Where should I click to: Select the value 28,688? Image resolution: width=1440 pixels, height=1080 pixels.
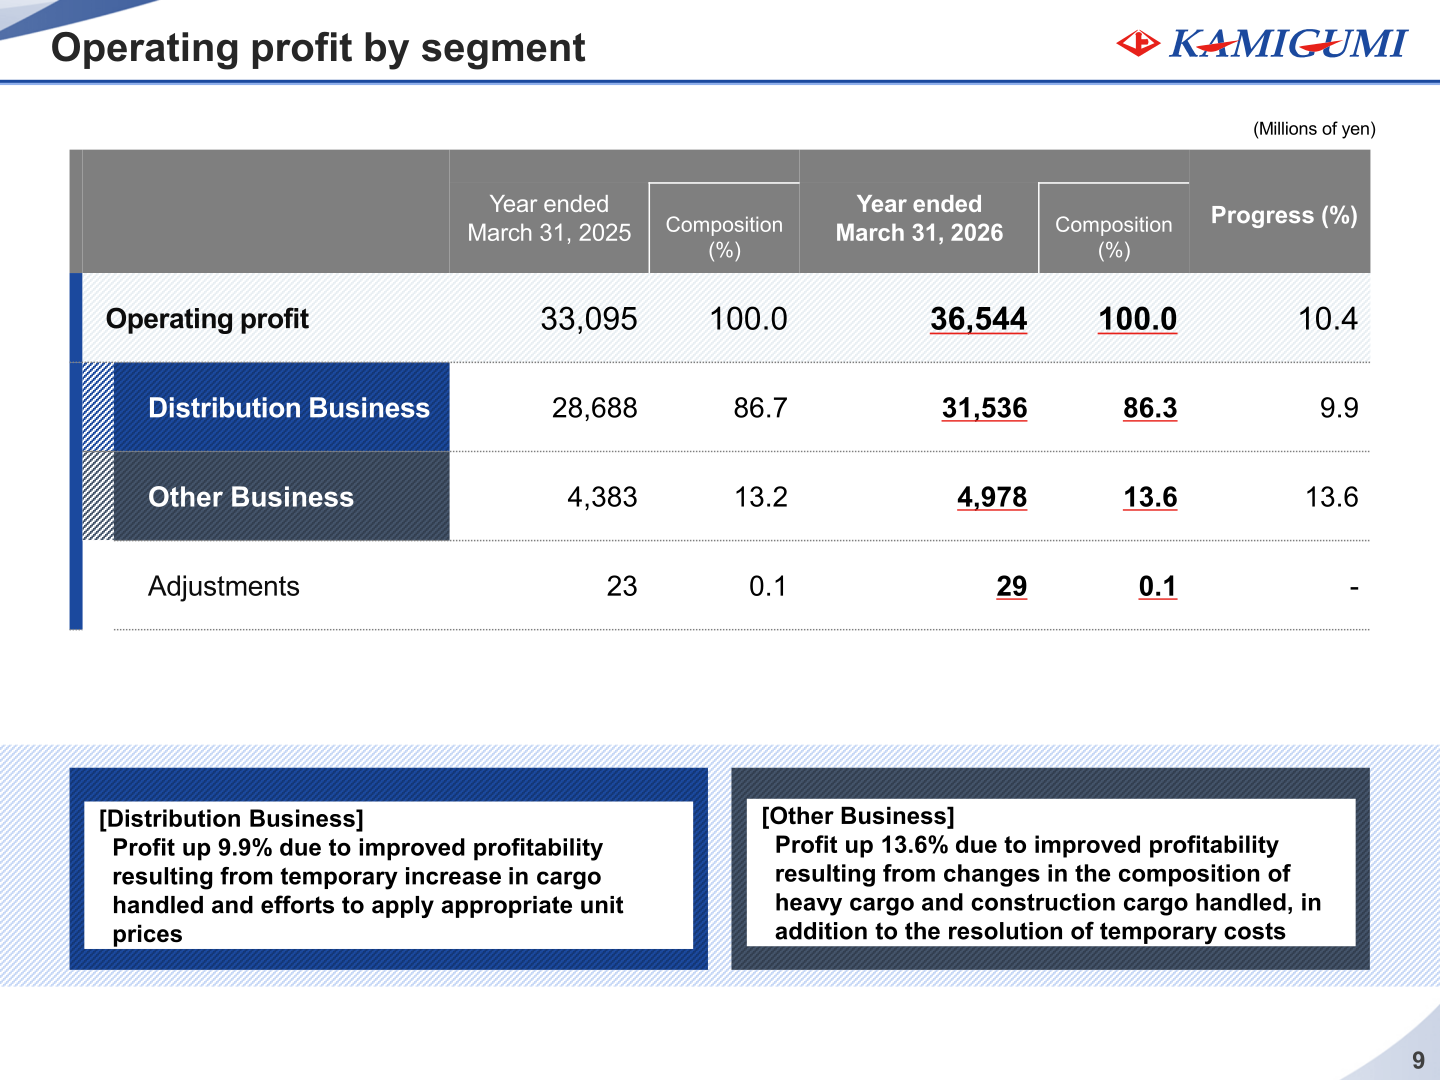click(594, 408)
